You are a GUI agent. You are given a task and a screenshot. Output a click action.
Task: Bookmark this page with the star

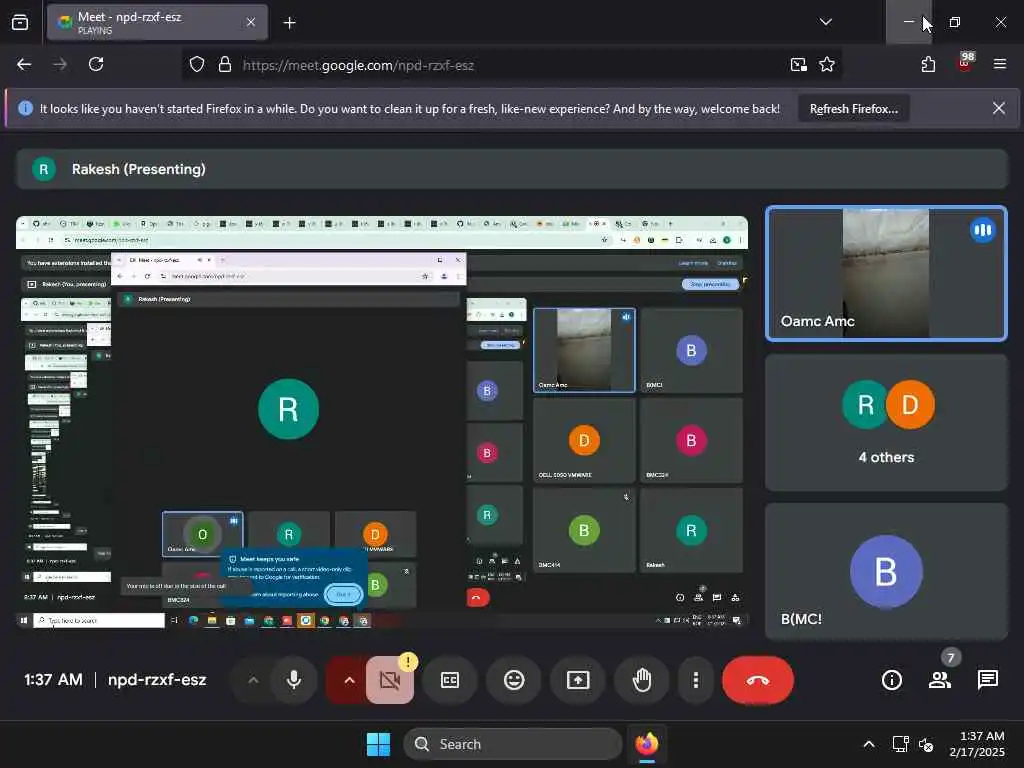pos(827,65)
